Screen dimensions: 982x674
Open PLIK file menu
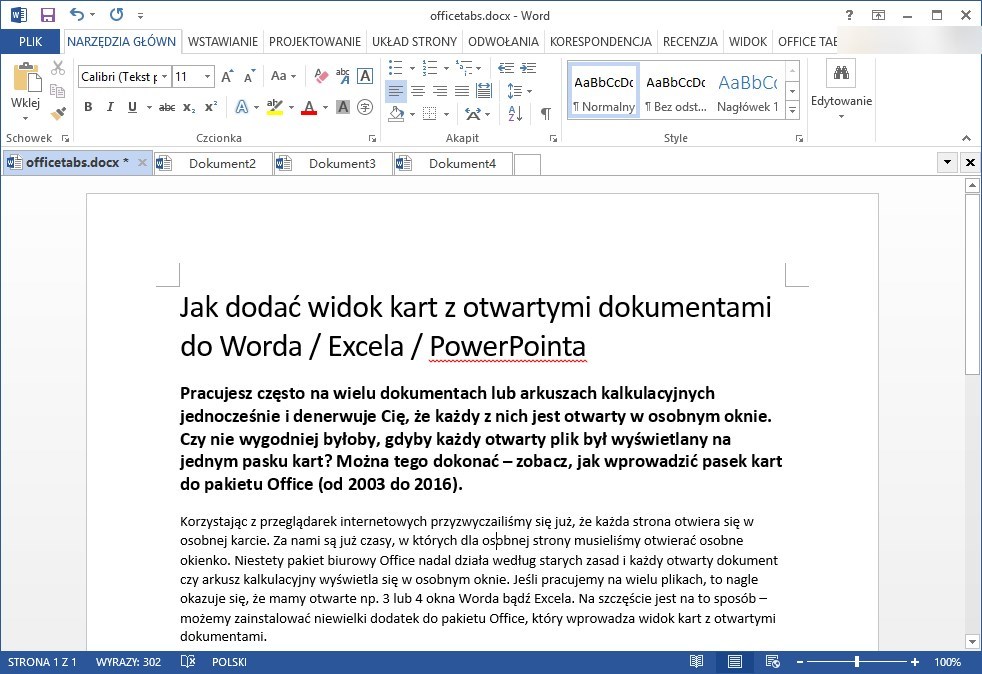coord(30,41)
